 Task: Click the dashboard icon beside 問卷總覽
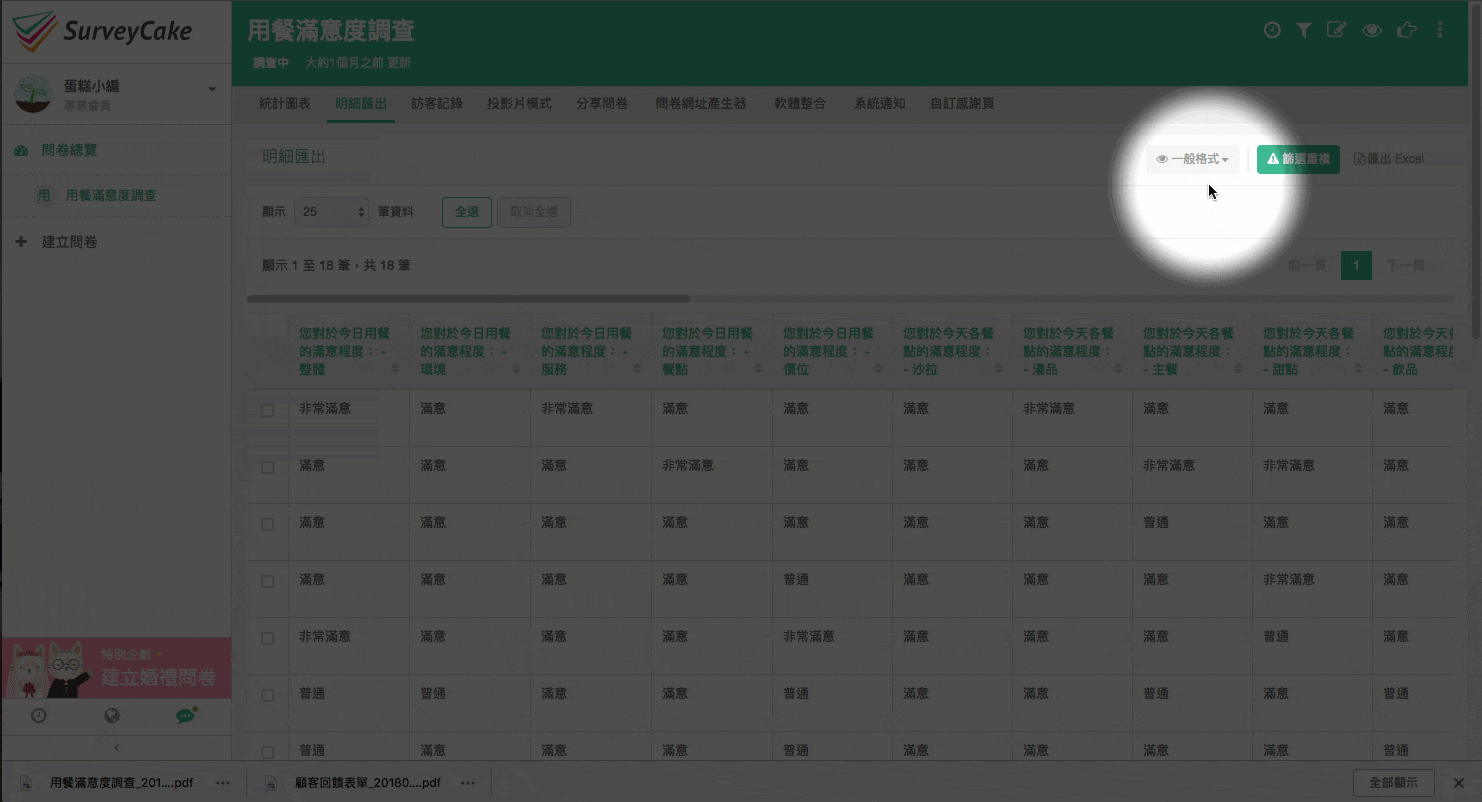pyautogui.click(x=22, y=151)
